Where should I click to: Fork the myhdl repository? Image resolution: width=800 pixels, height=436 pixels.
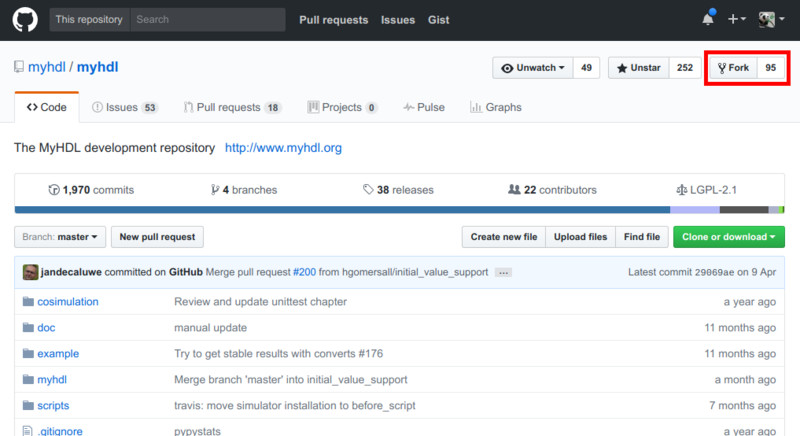click(734, 68)
